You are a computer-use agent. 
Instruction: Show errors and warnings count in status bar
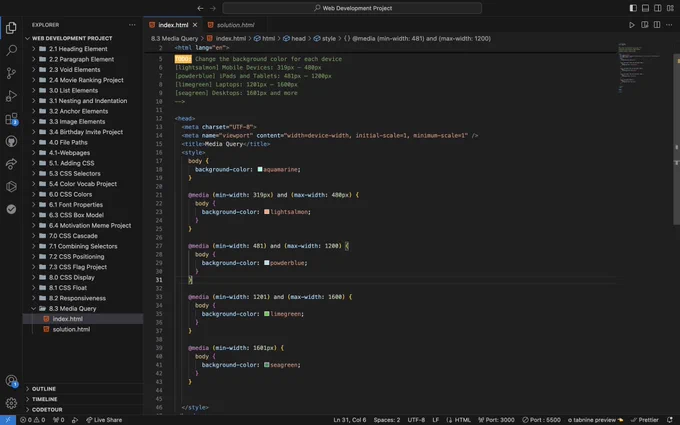pyautogui.click(x=33, y=420)
